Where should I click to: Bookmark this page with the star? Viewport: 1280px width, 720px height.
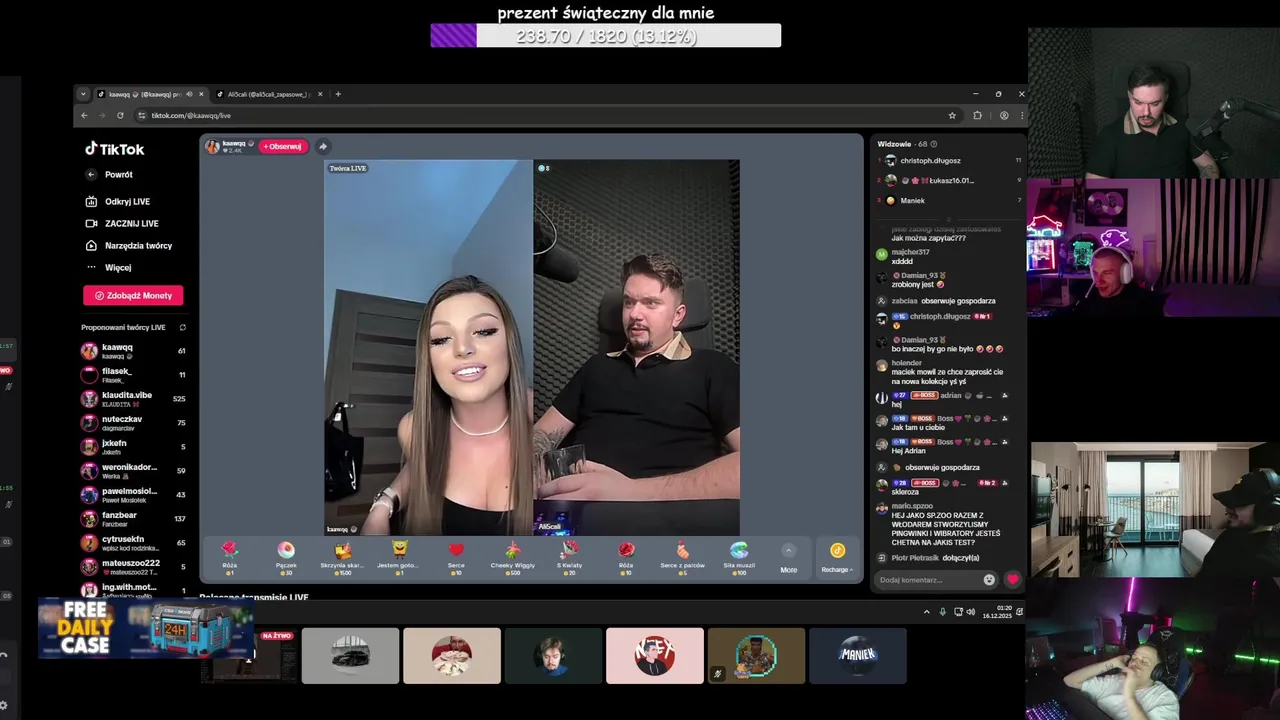(952, 115)
